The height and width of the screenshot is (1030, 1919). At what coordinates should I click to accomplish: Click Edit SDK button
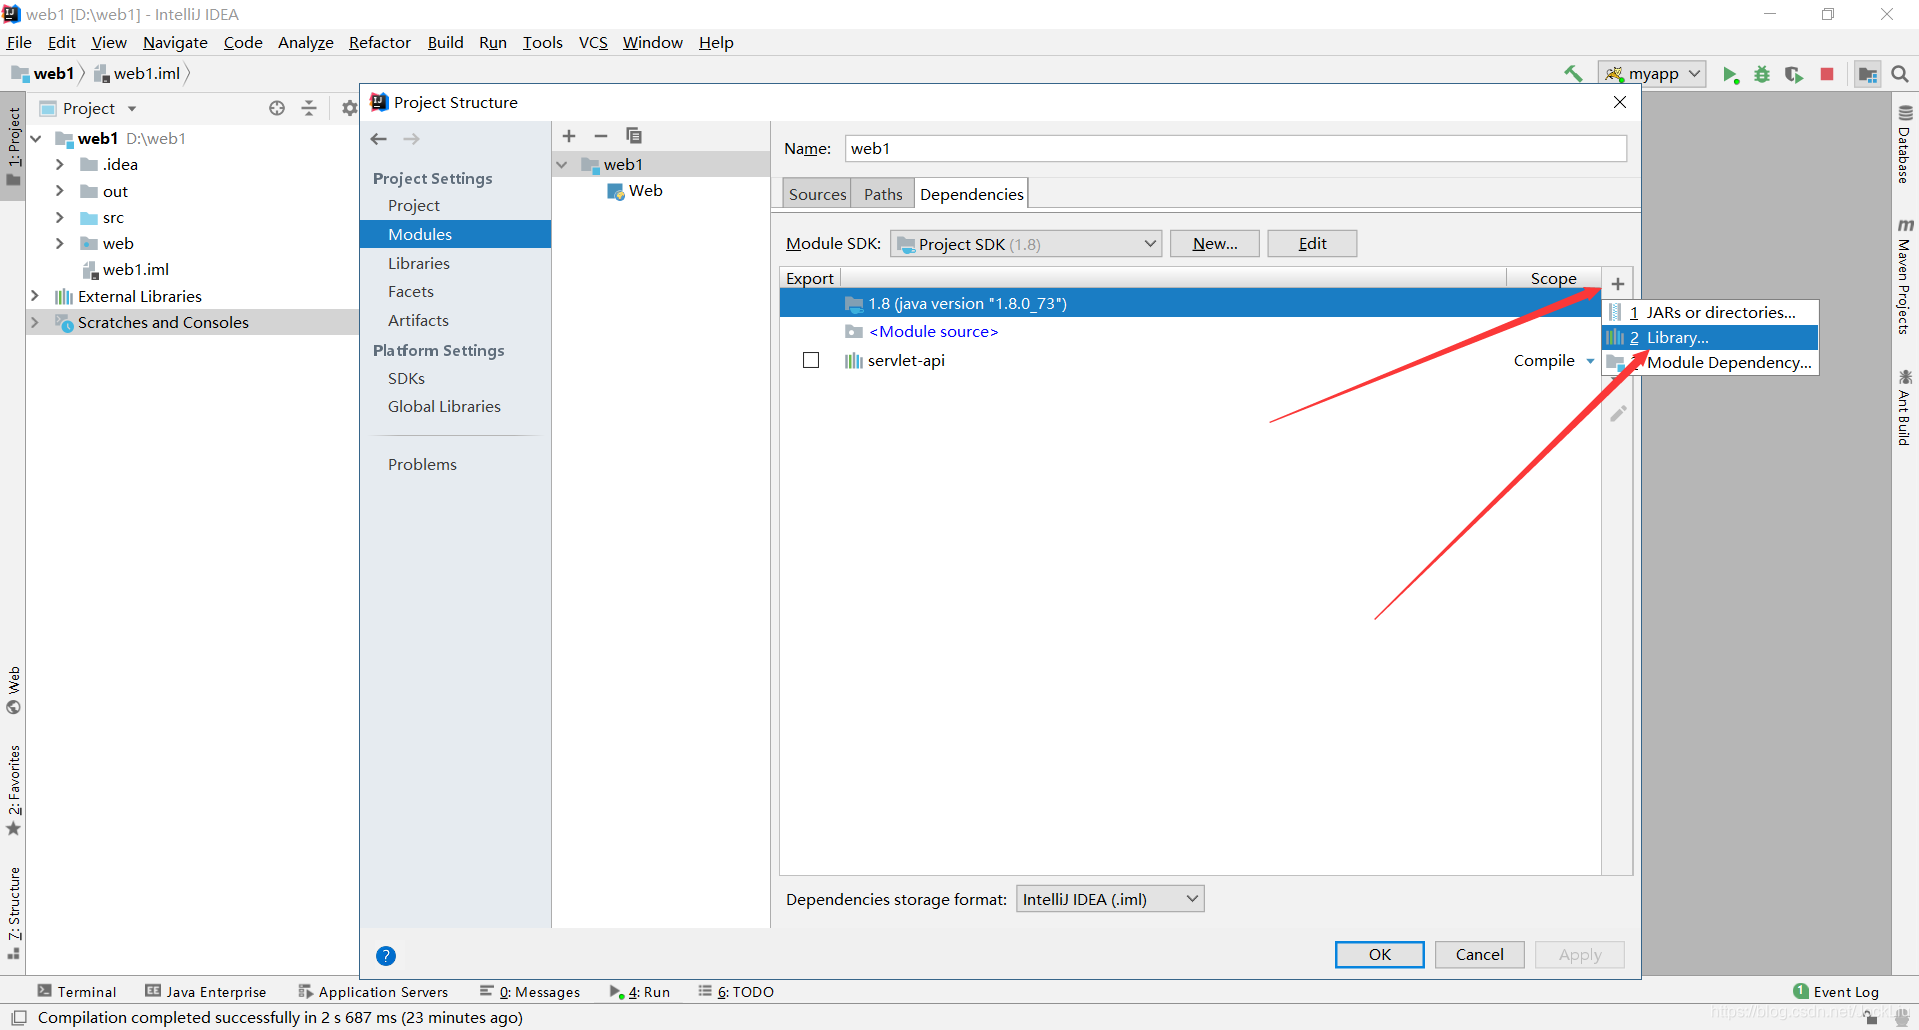coord(1312,244)
